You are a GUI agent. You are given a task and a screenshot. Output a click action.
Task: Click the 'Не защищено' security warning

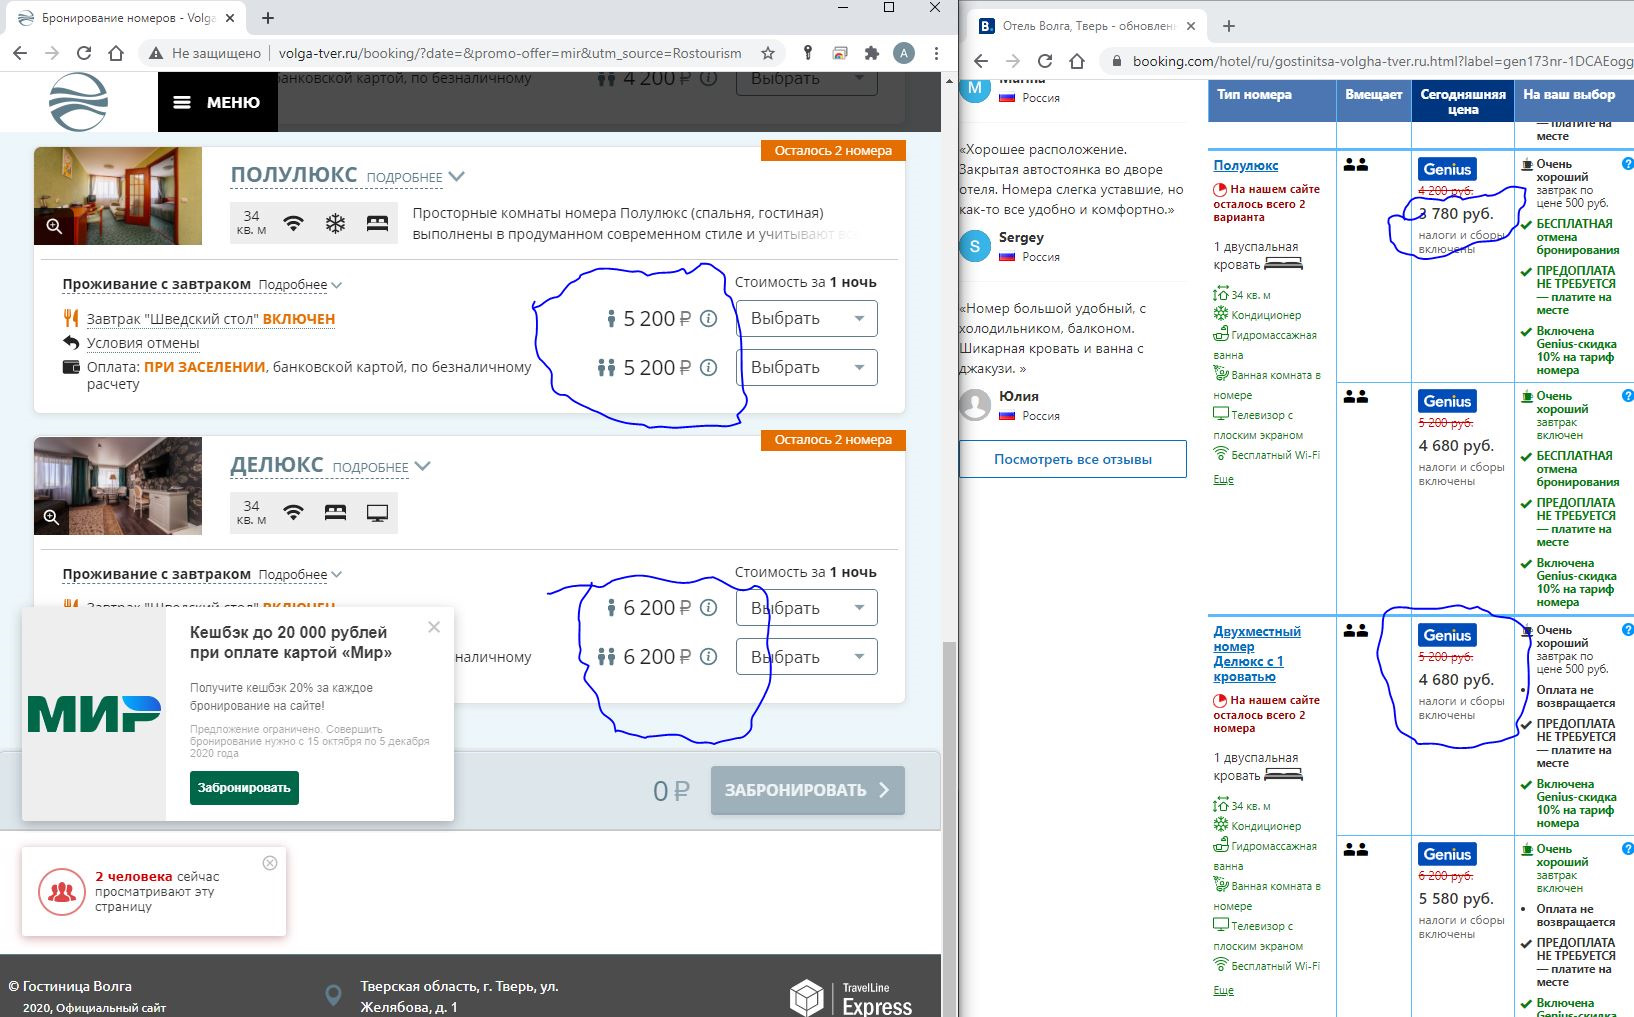(206, 53)
